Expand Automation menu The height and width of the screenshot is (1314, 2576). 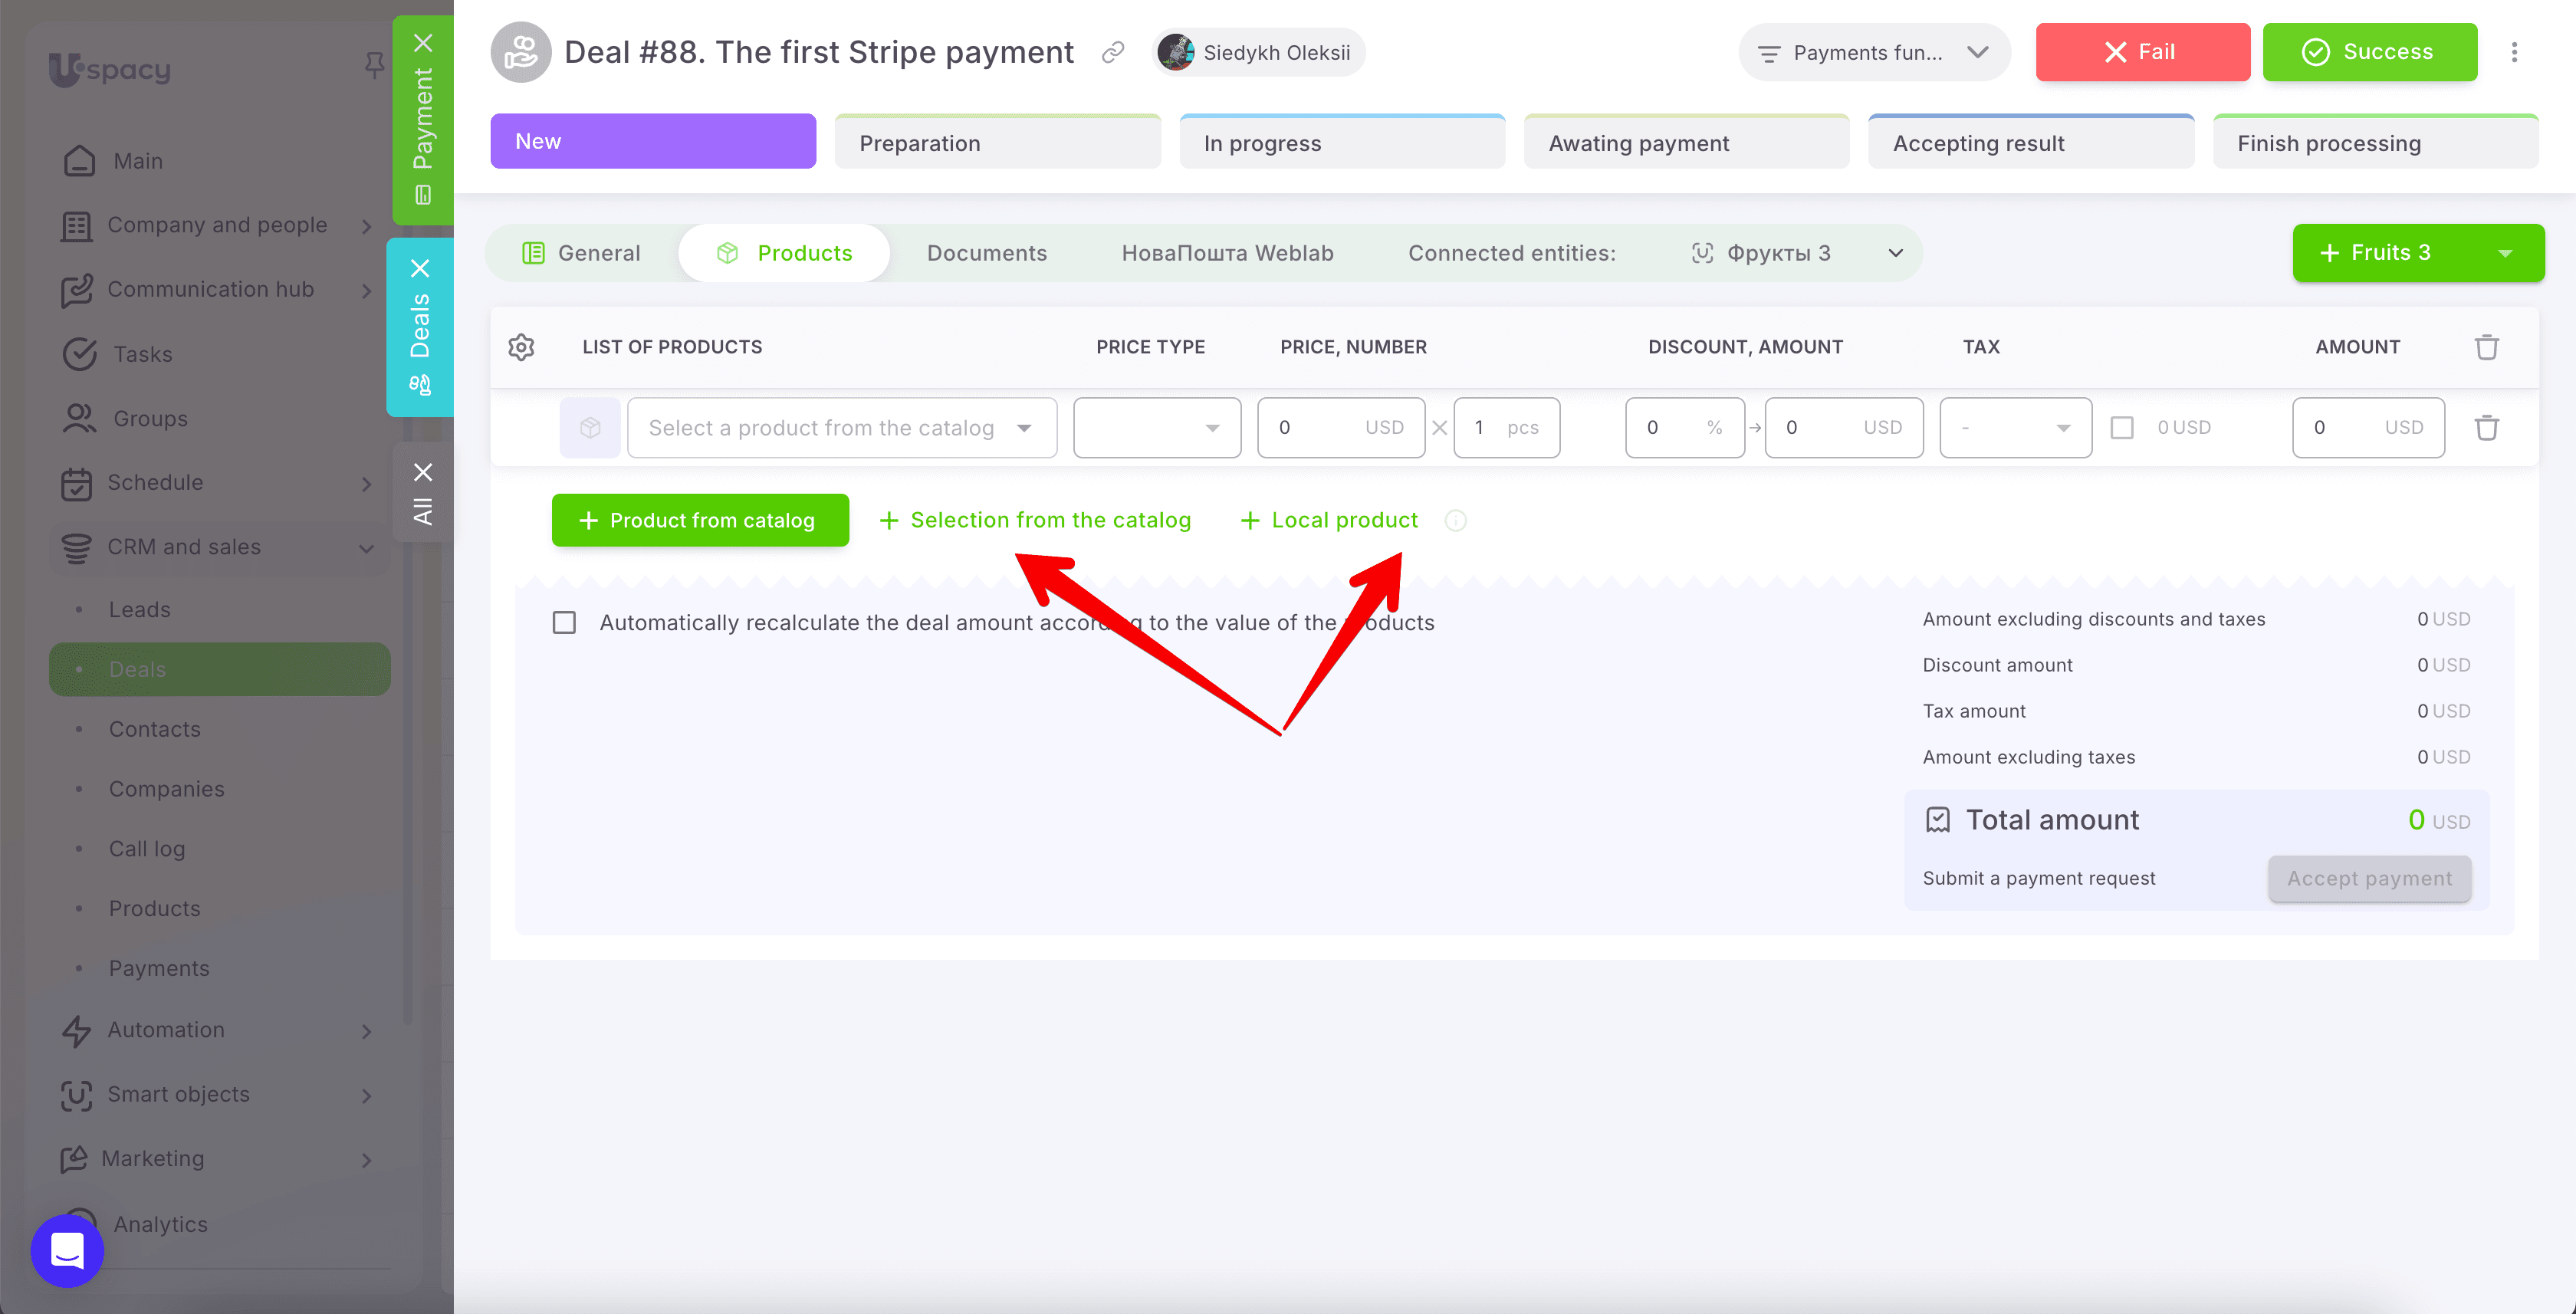click(x=366, y=1031)
